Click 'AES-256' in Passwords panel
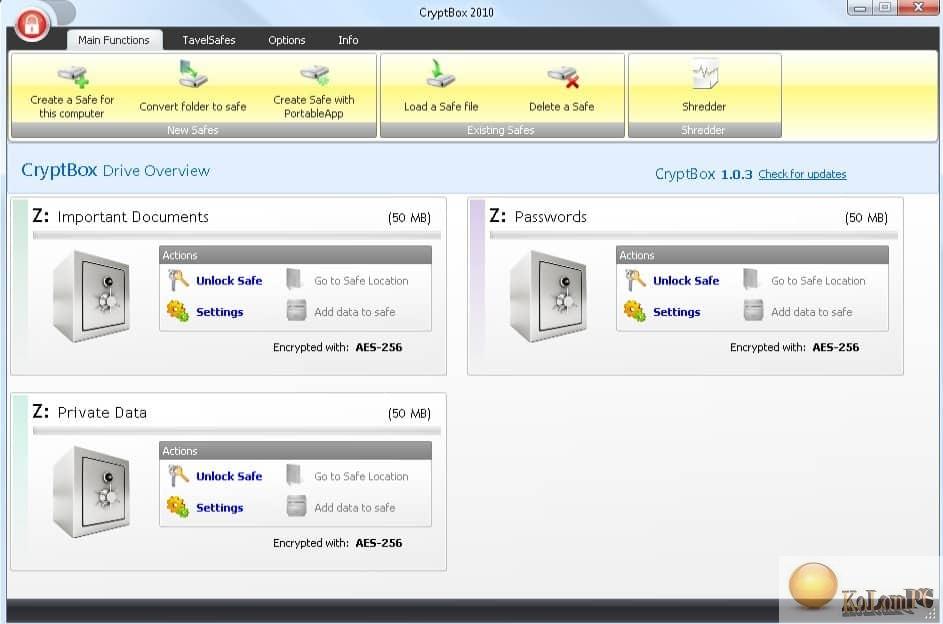The height and width of the screenshot is (624, 943). (x=836, y=347)
